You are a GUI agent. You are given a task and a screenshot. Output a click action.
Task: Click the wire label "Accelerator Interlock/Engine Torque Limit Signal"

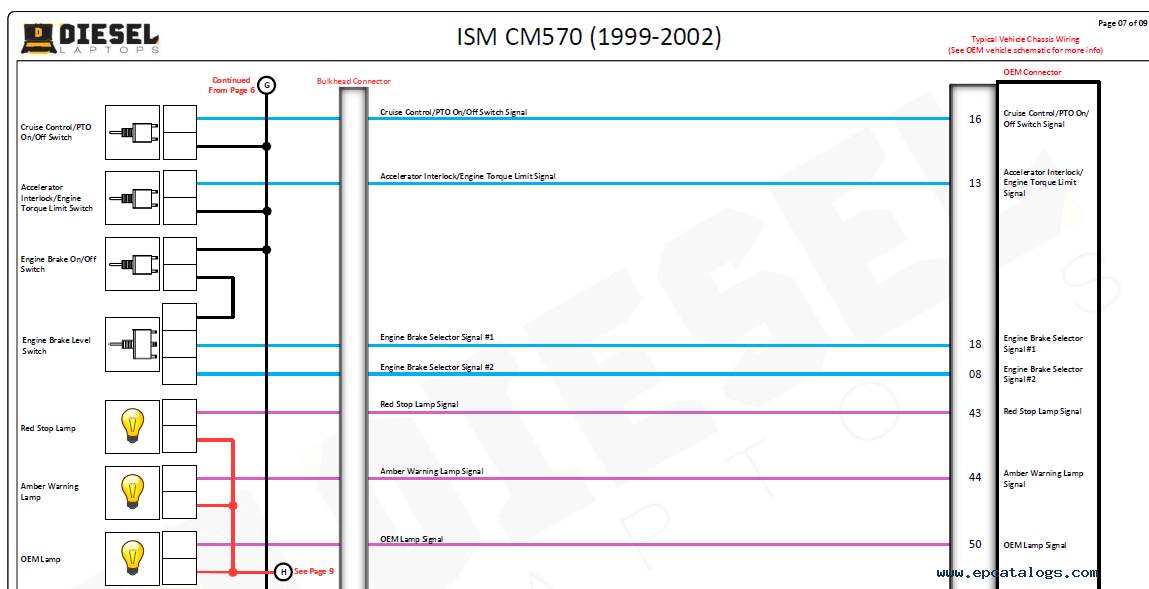[x=468, y=177]
